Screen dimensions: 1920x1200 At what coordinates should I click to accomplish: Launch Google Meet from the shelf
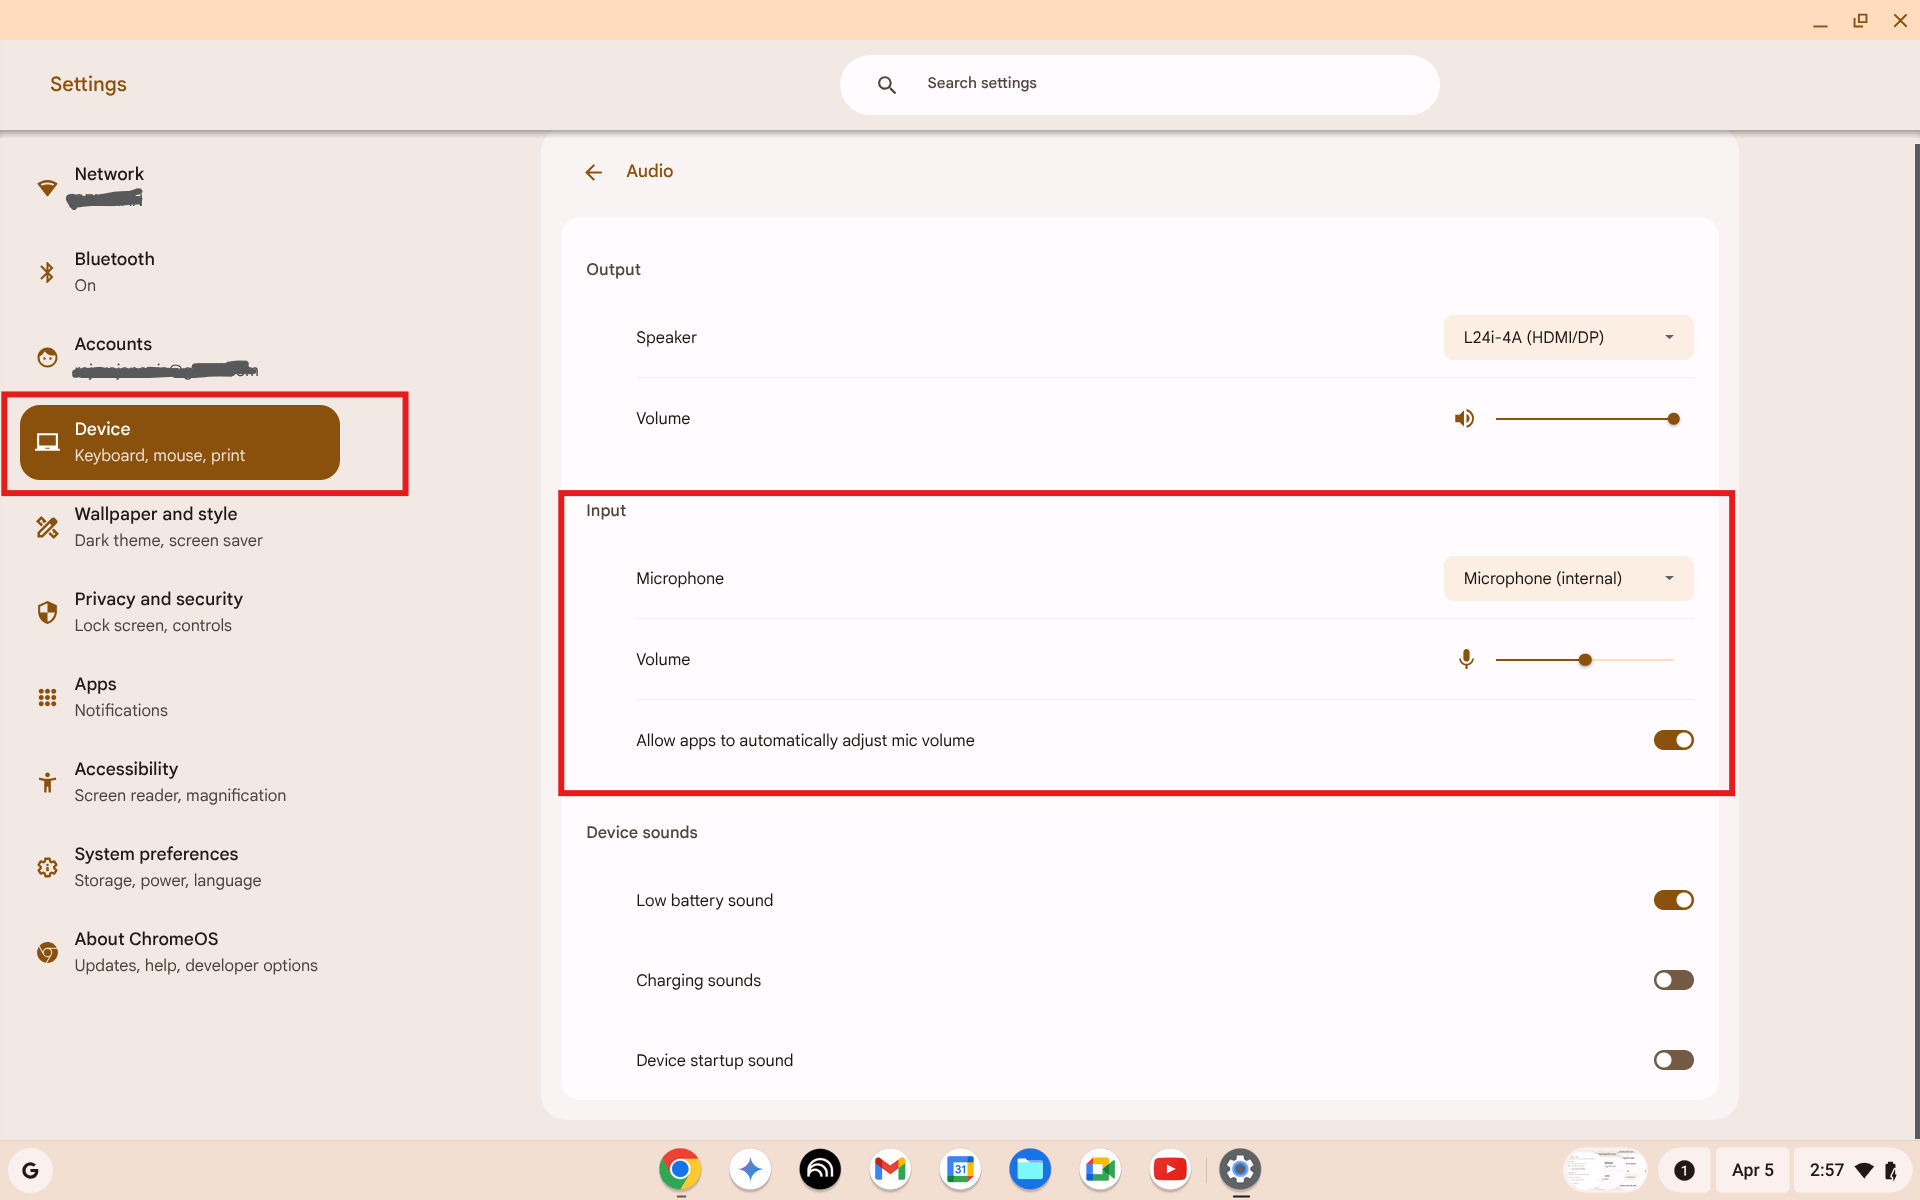1100,1170
